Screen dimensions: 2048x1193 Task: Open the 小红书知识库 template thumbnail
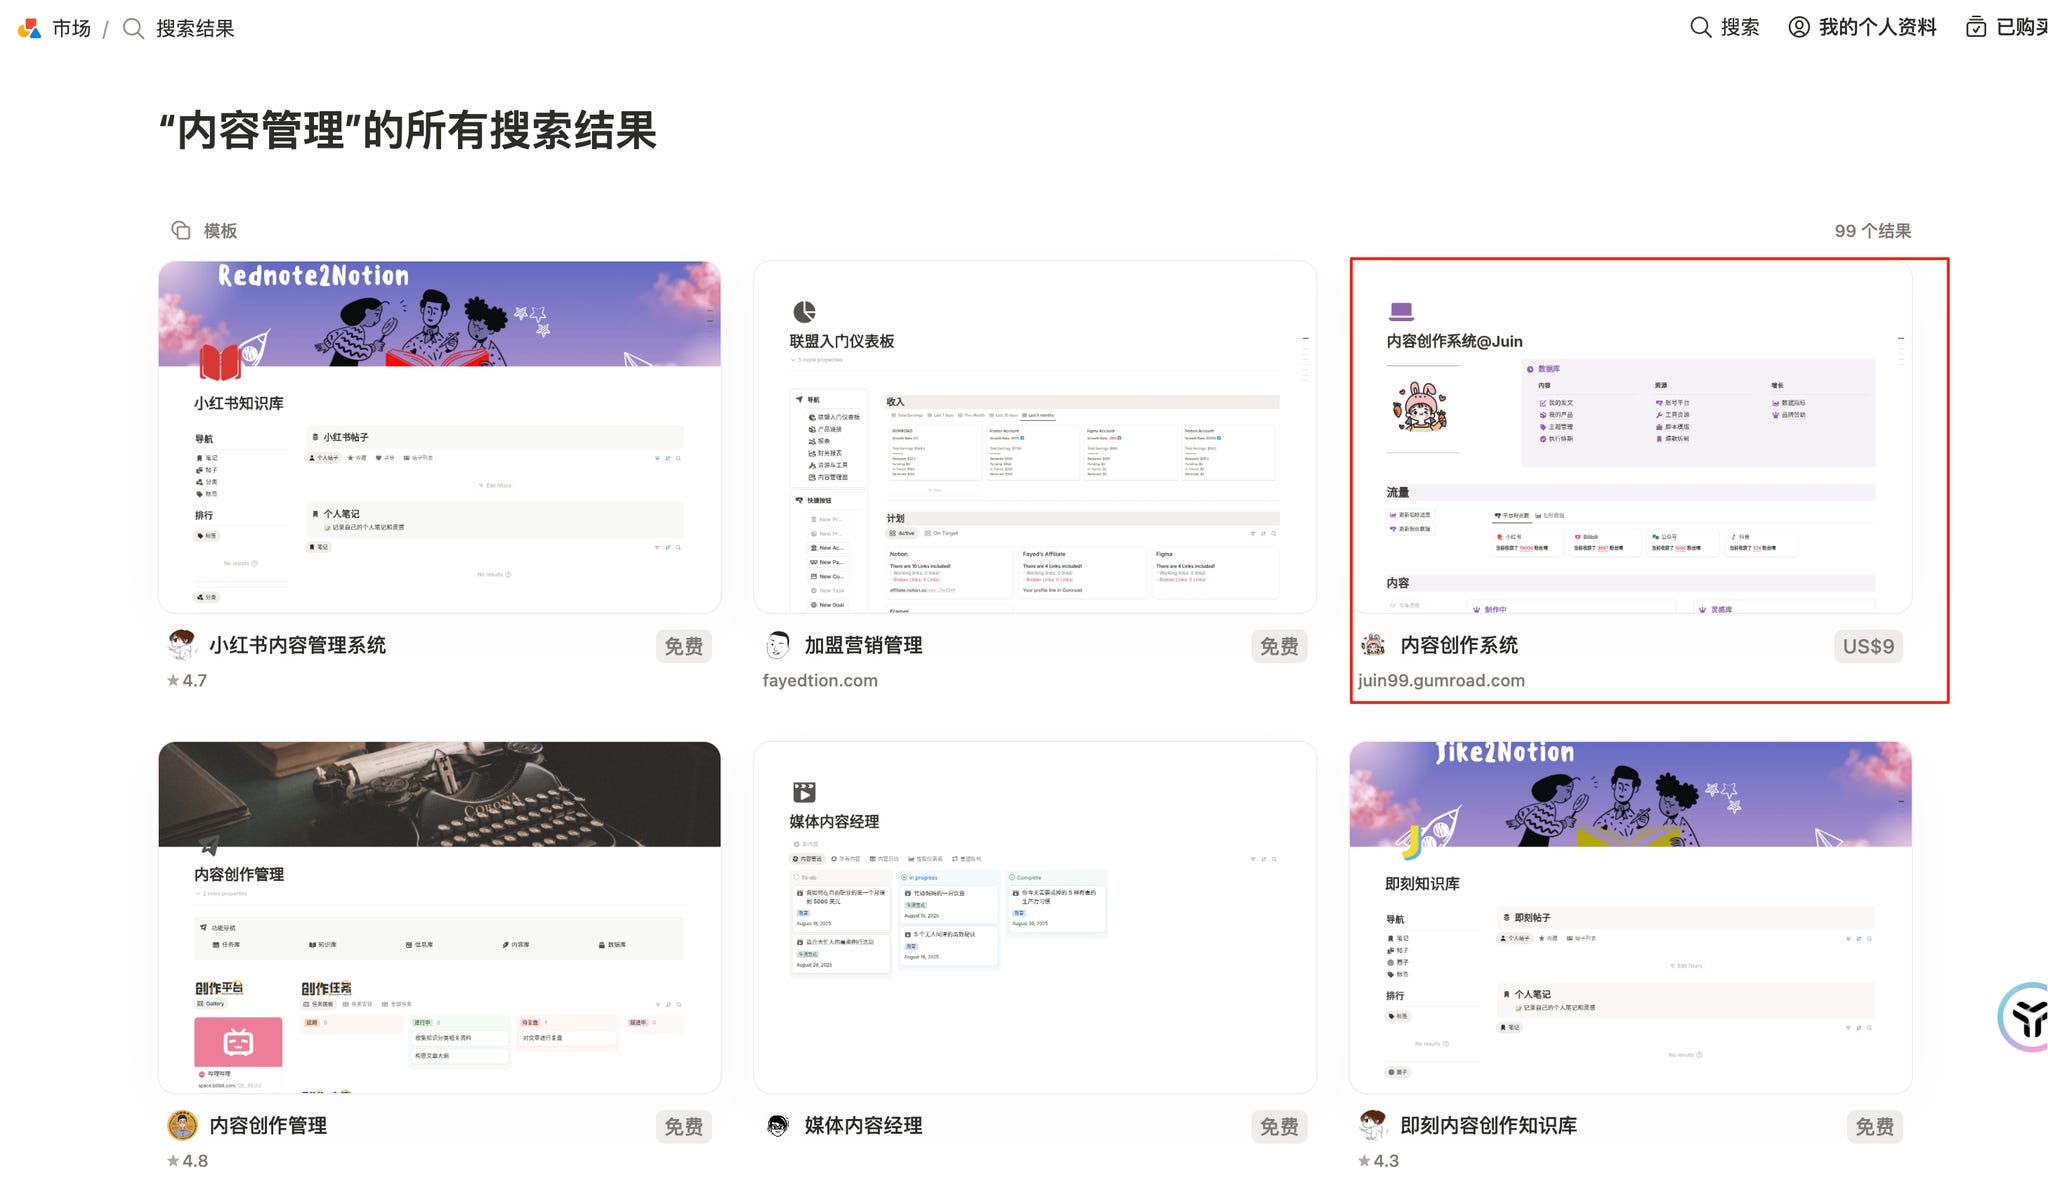(x=439, y=437)
